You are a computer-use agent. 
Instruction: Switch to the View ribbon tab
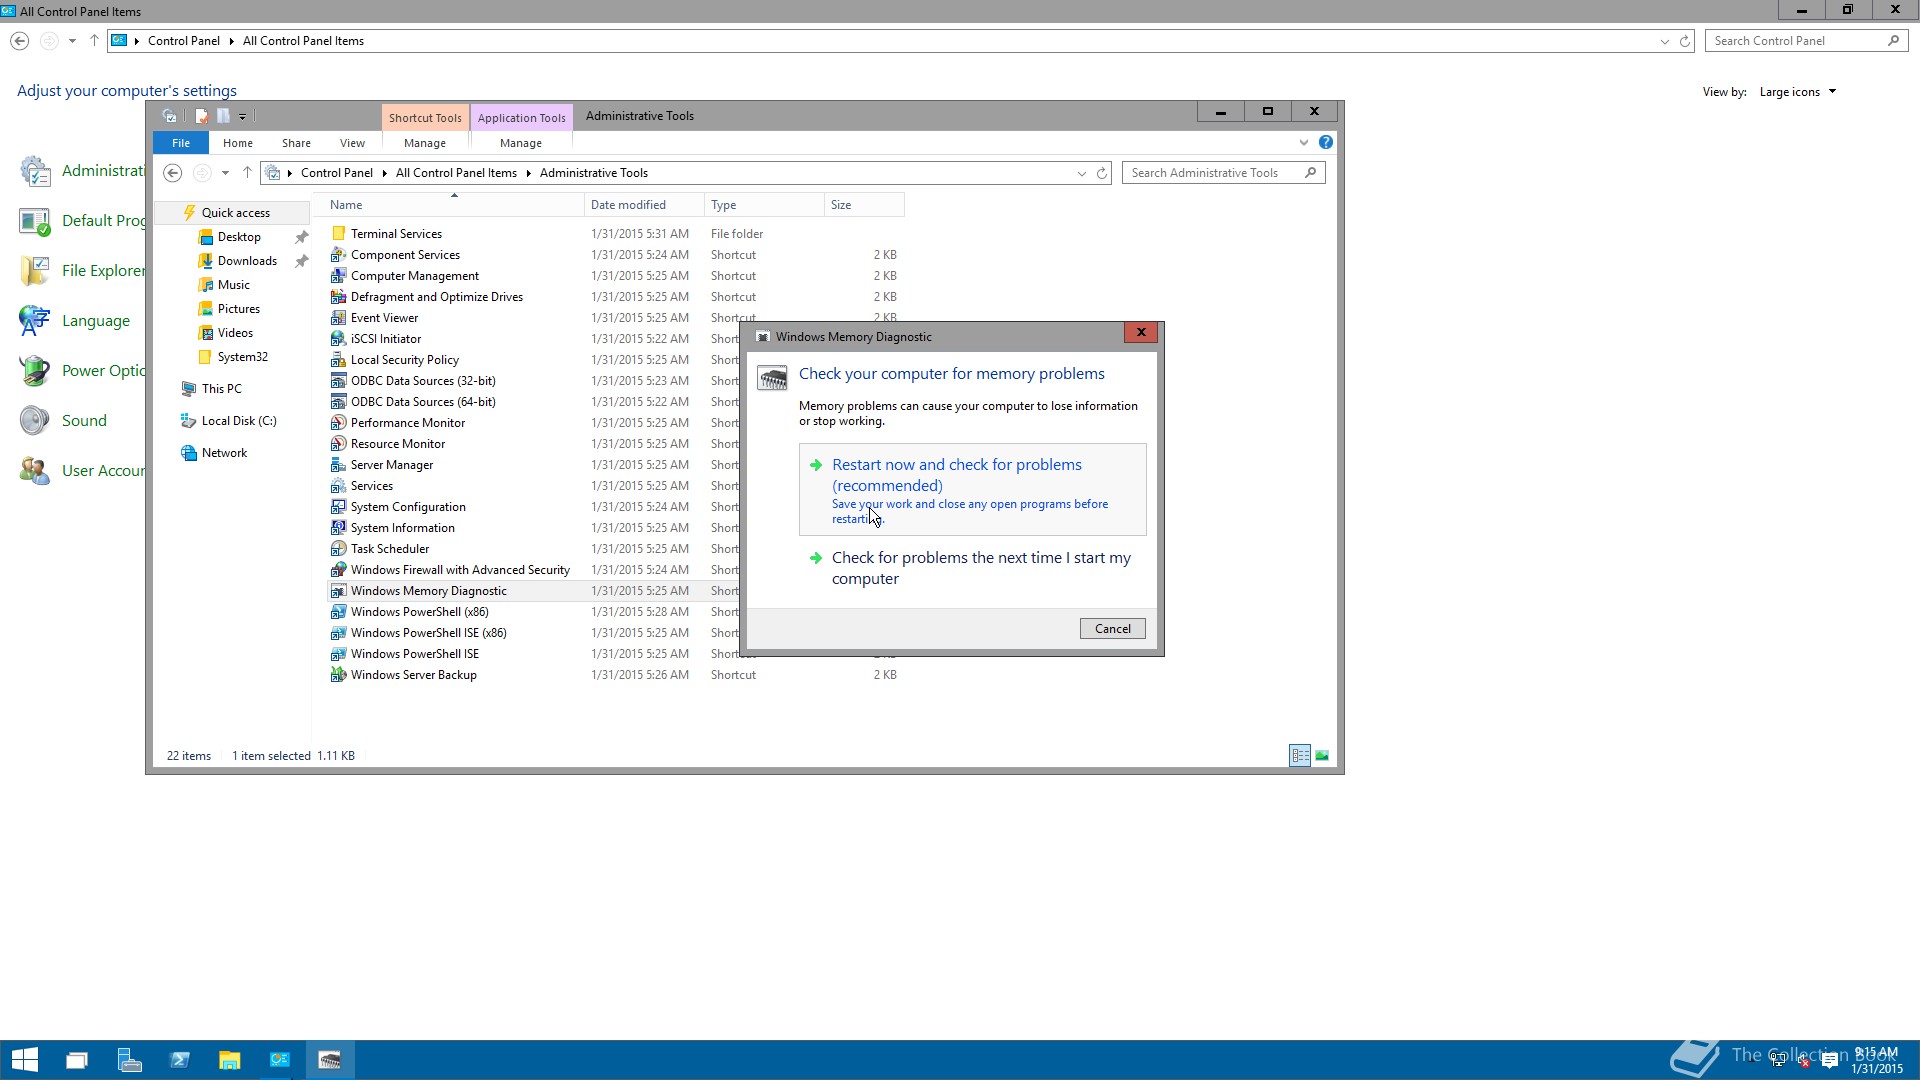(x=352, y=143)
